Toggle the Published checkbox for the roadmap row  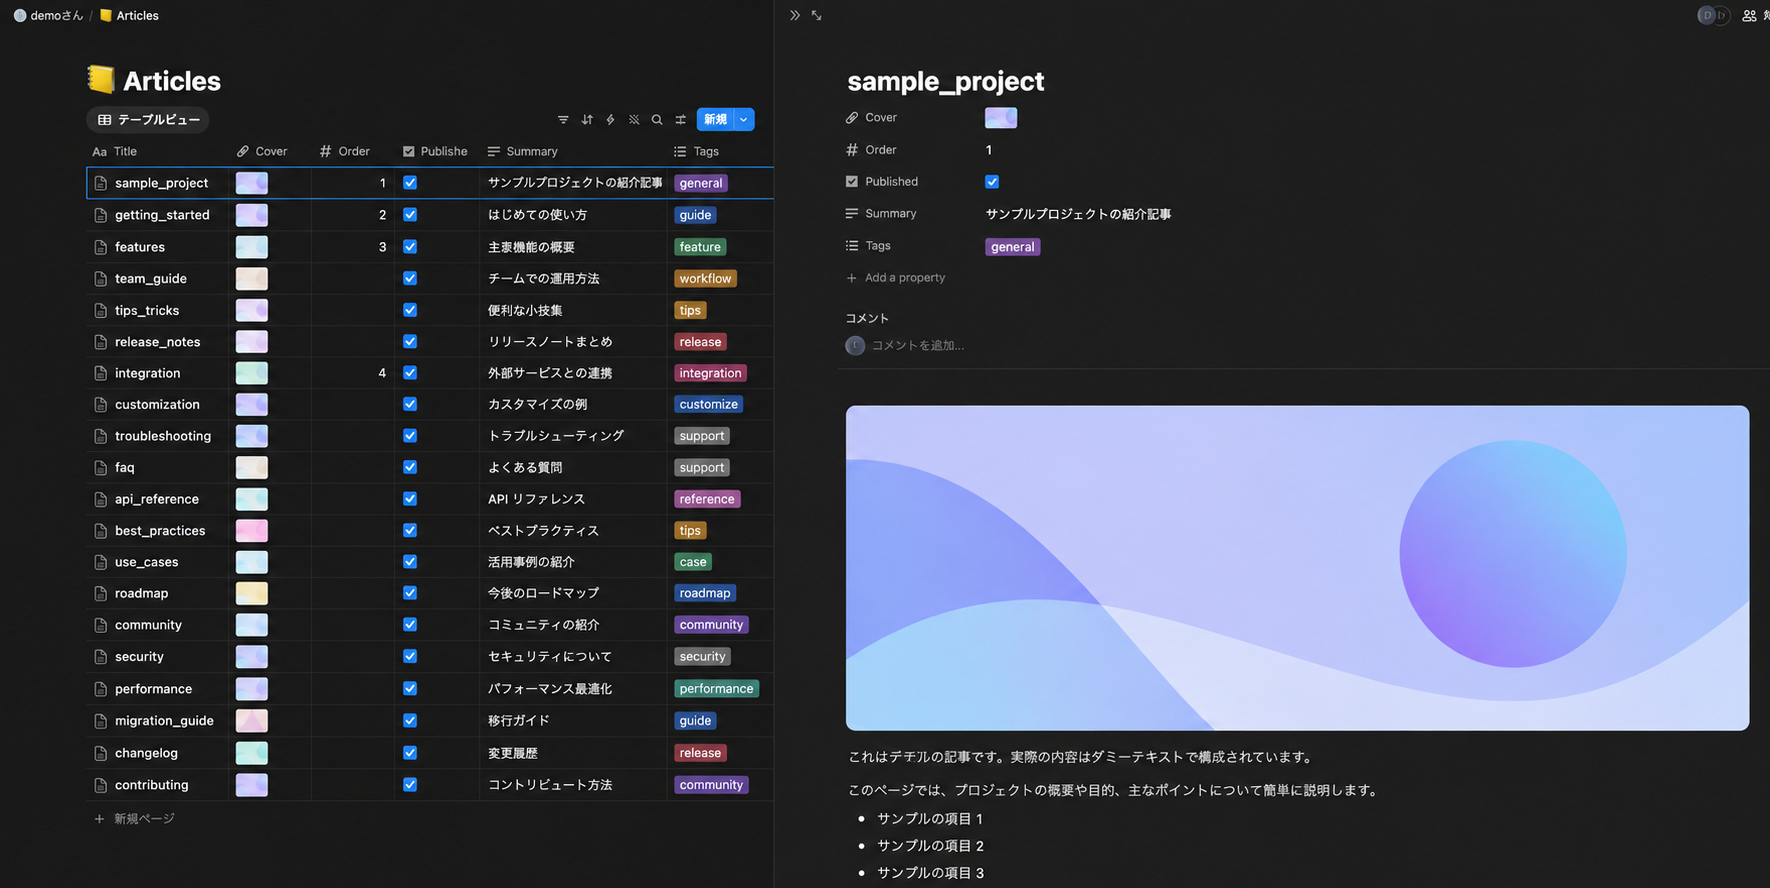coord(410,593)
